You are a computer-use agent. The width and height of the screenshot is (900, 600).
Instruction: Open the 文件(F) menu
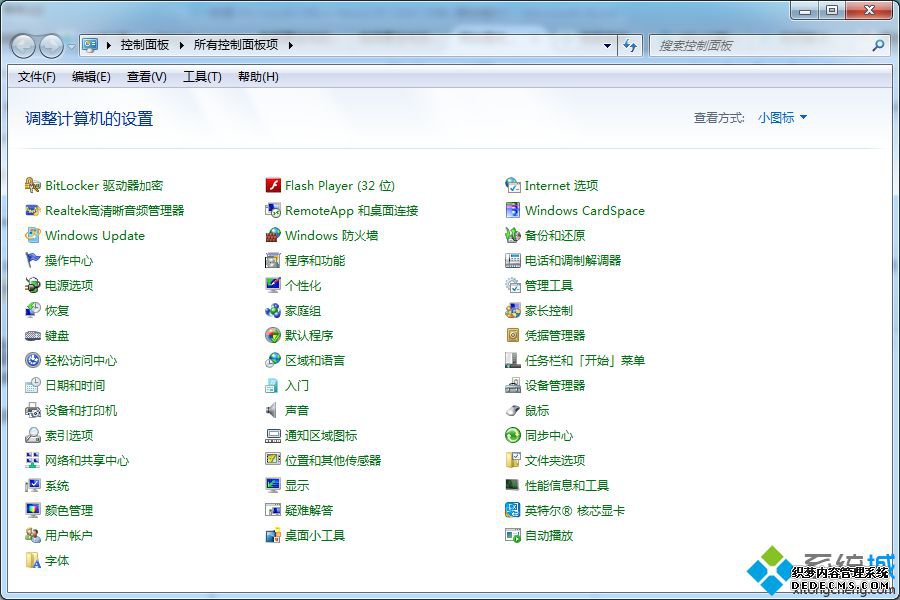(37, 77)
